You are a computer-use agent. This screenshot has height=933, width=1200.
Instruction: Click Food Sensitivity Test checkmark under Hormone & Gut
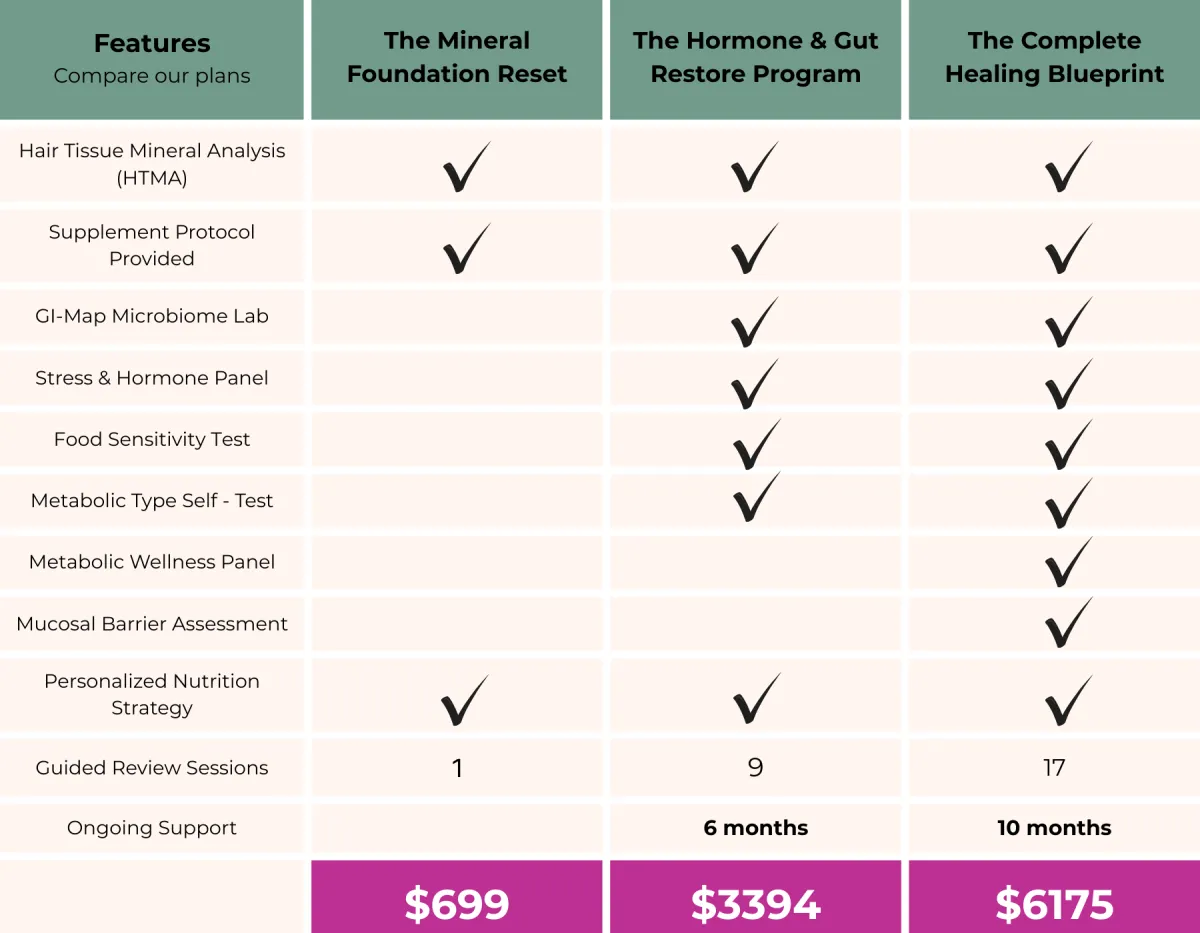tap(755, 445)
